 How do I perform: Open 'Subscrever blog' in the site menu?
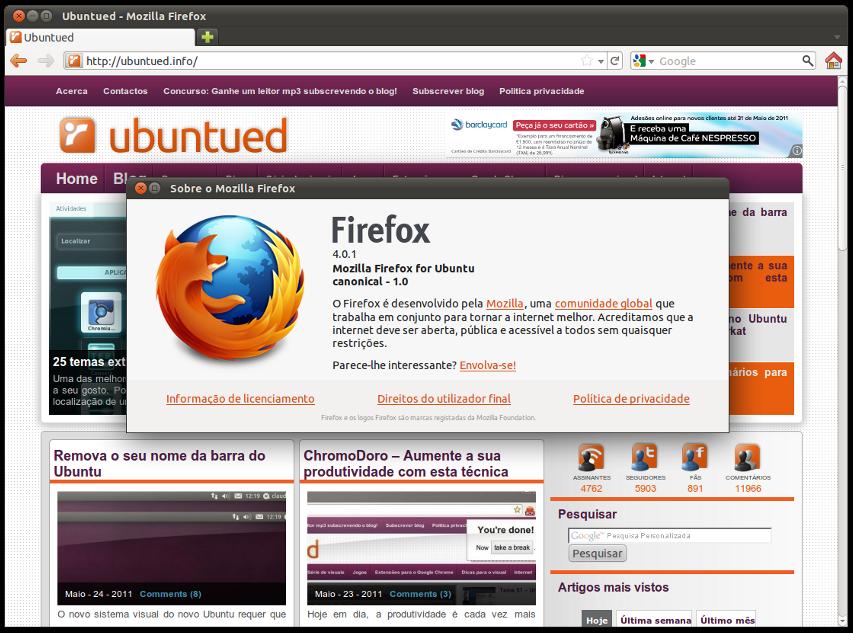[448, 91]
